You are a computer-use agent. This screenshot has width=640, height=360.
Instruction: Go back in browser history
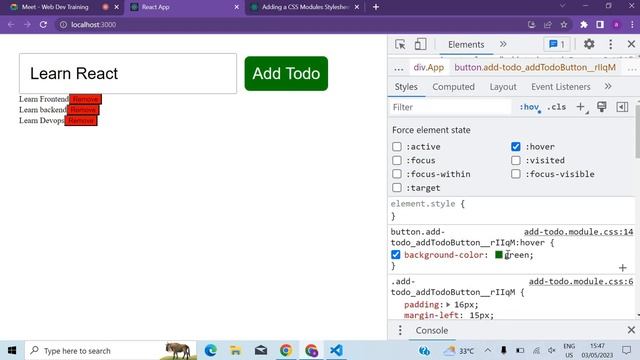point(11,24)
